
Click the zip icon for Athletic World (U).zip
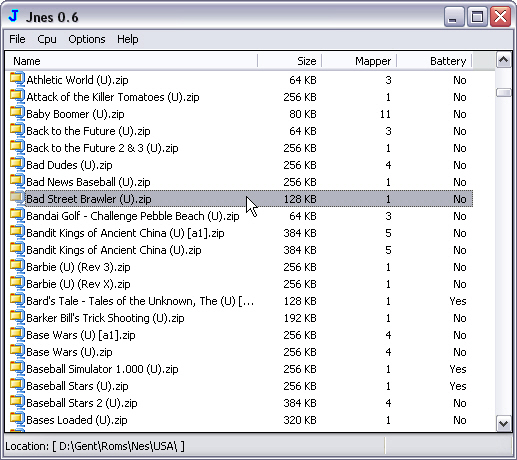tap(17, 79)
